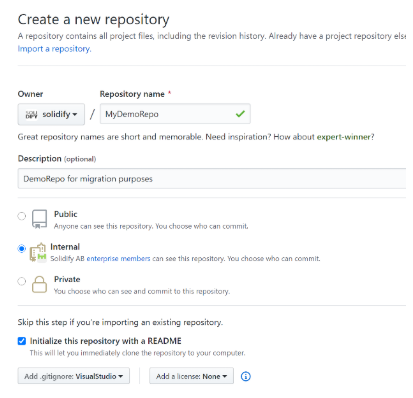Click the enterprise members link

(118, 258)
